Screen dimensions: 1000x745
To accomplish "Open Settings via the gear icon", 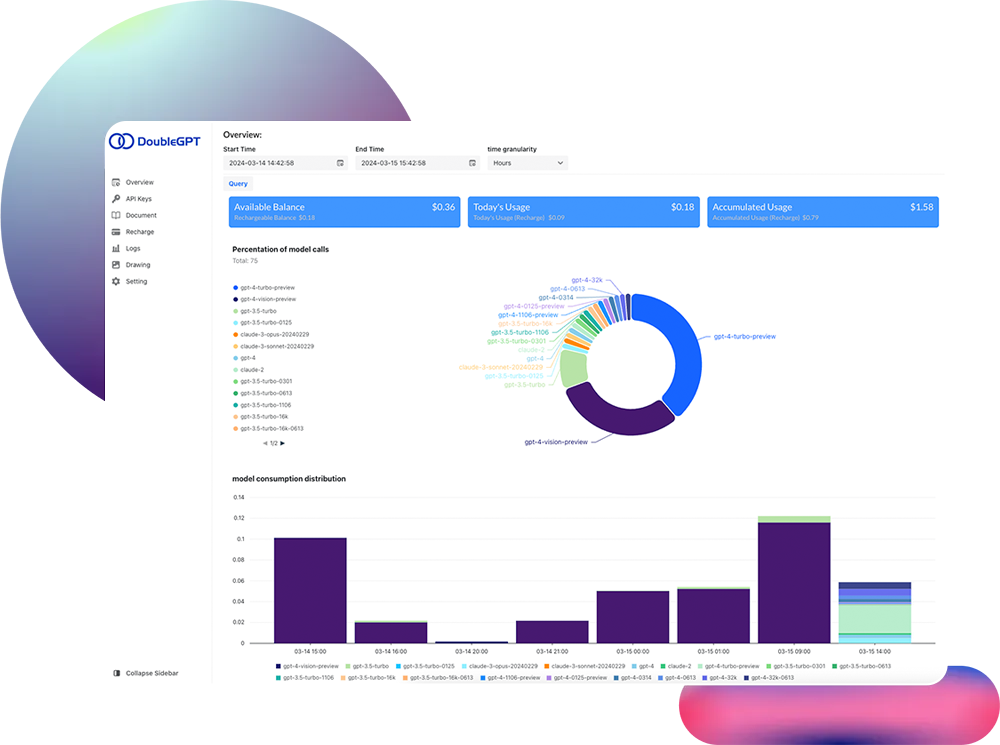I will pyautogui.click(x=116, y=281).
